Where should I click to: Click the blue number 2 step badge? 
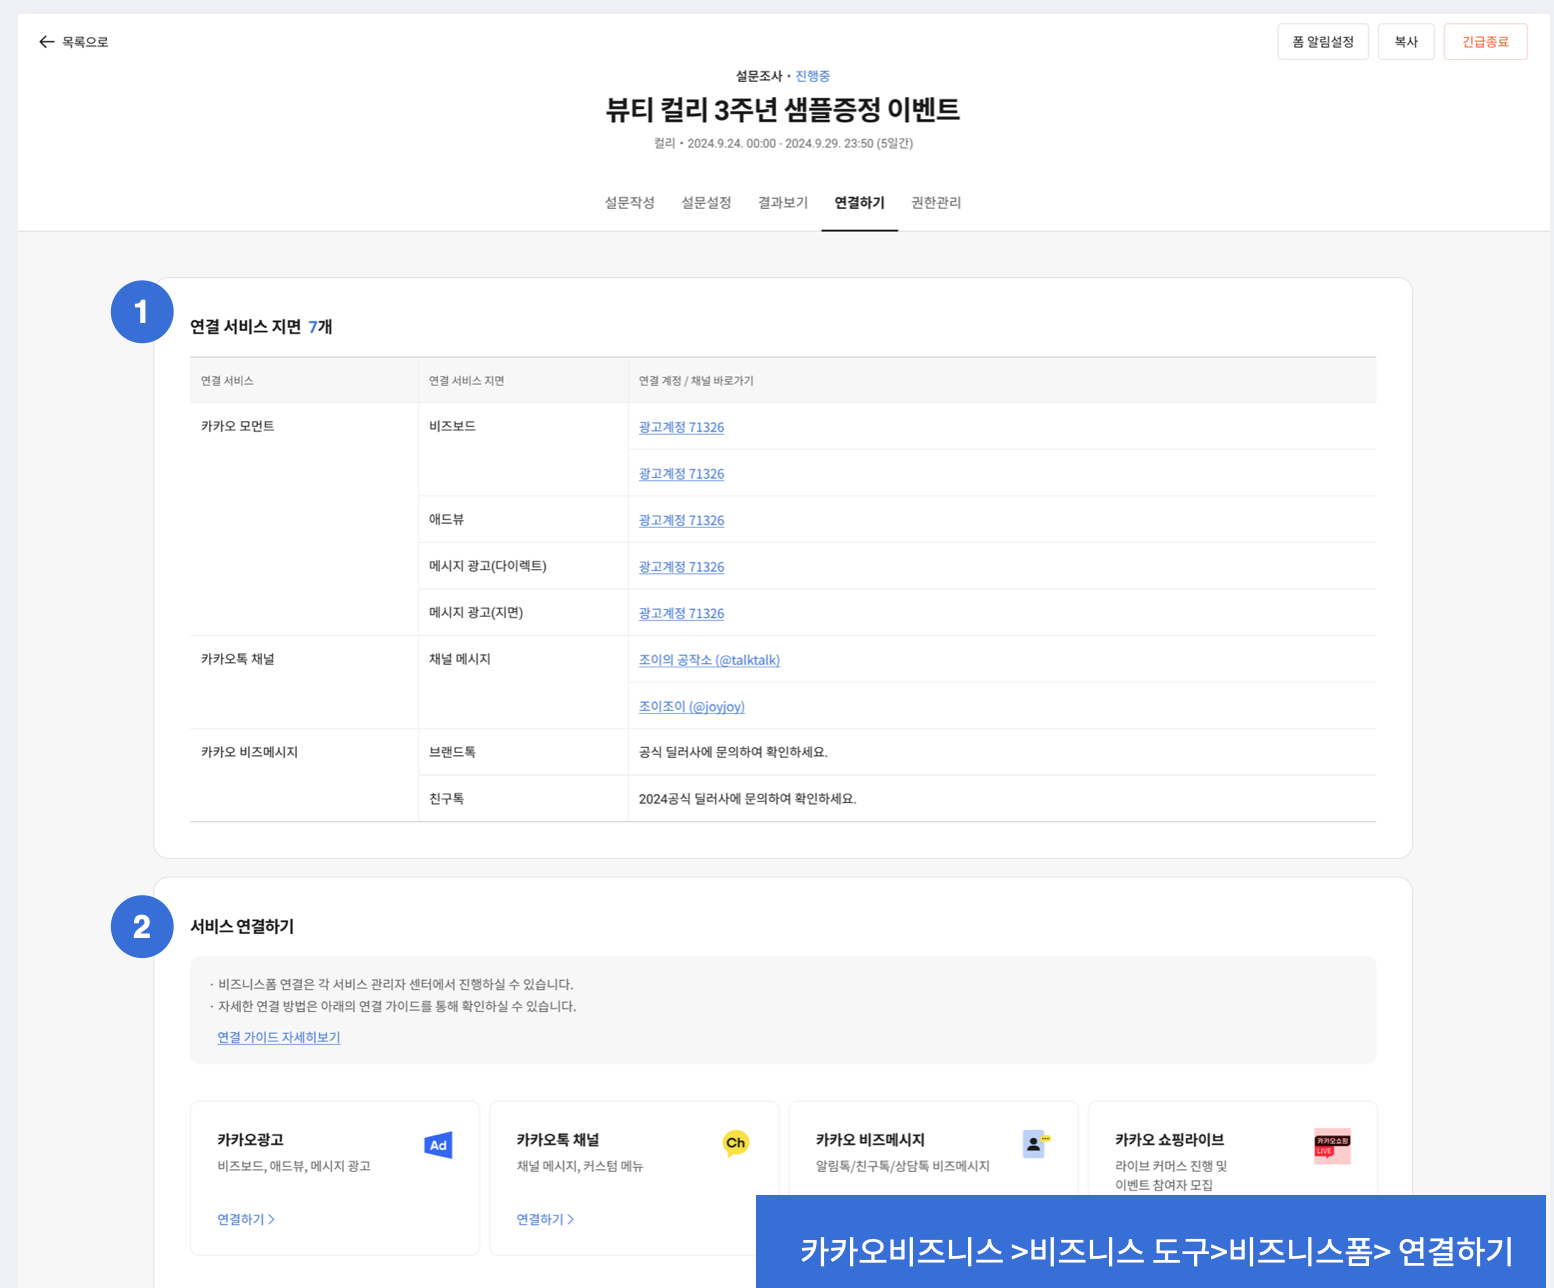tap(142, 927)
